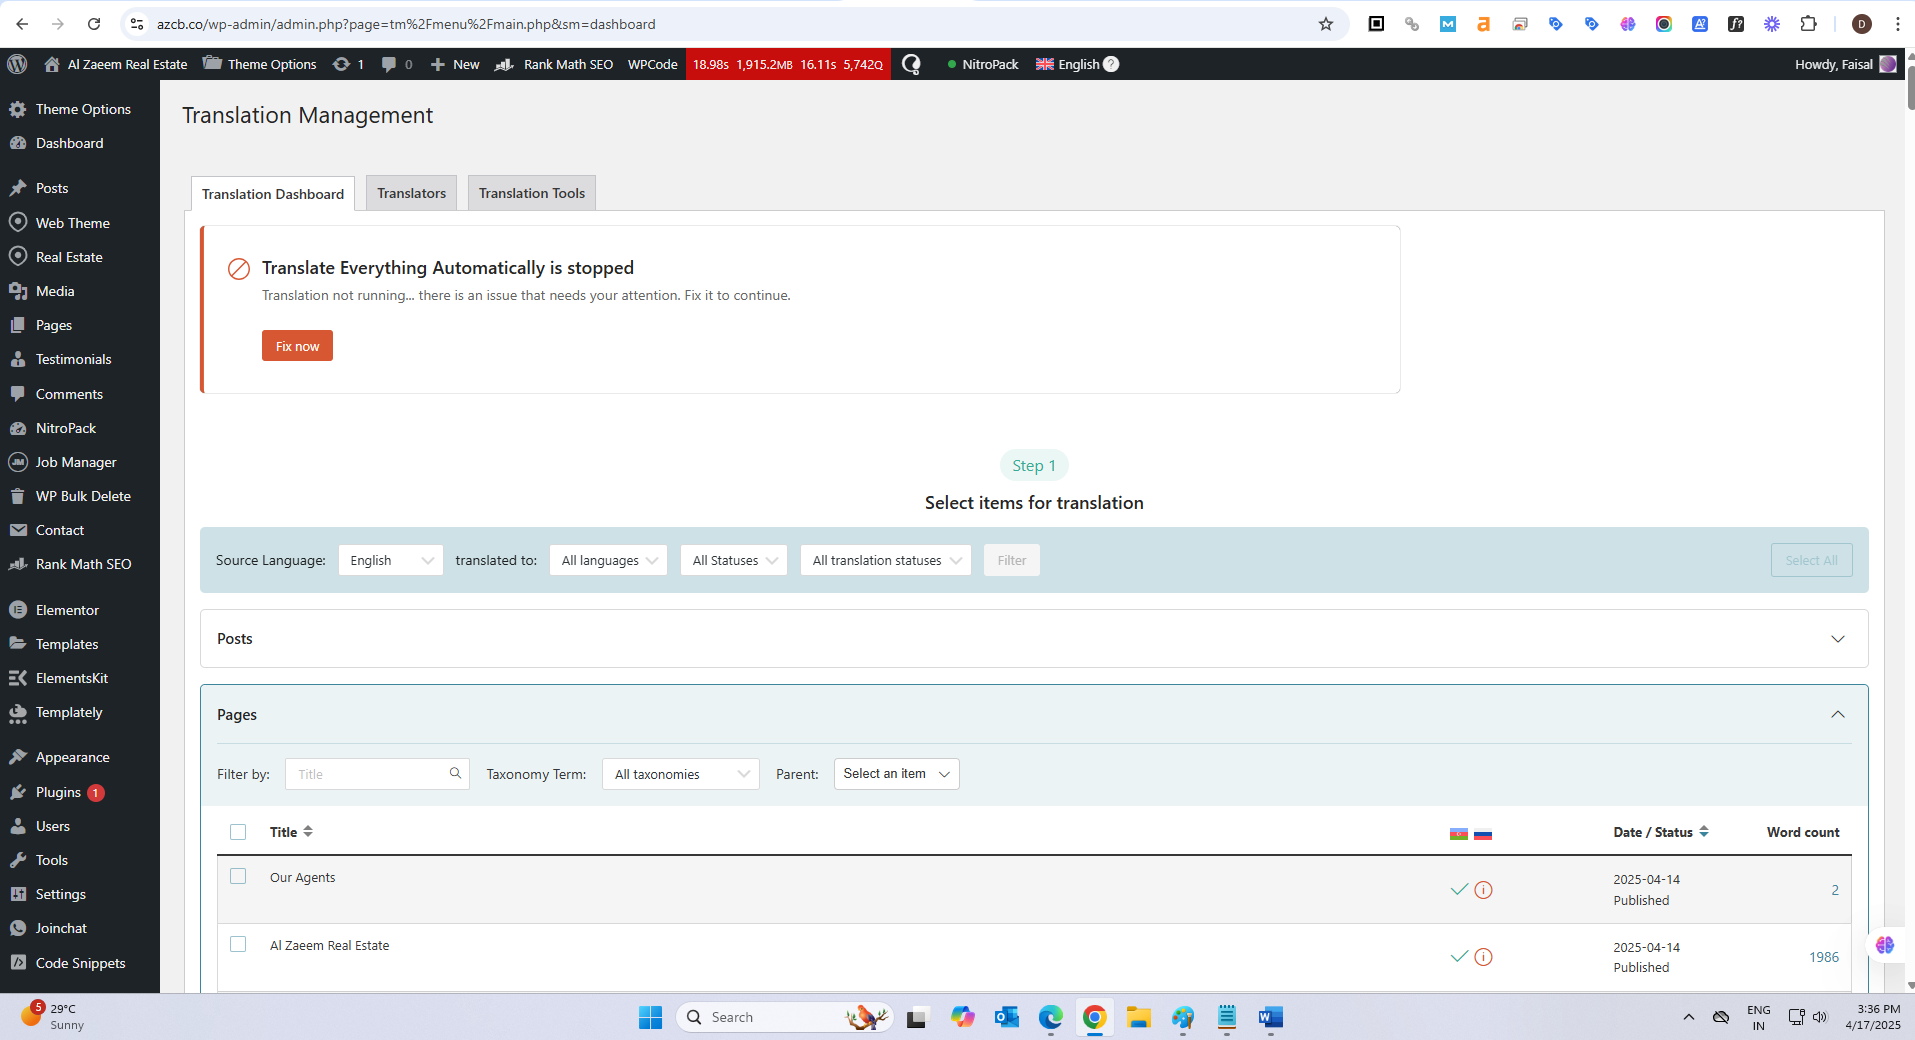Image resolution: width=1915 pixels, height=1040 pixels.
Task: Click attention icon for Our Agents
Action: point(1484,890)
